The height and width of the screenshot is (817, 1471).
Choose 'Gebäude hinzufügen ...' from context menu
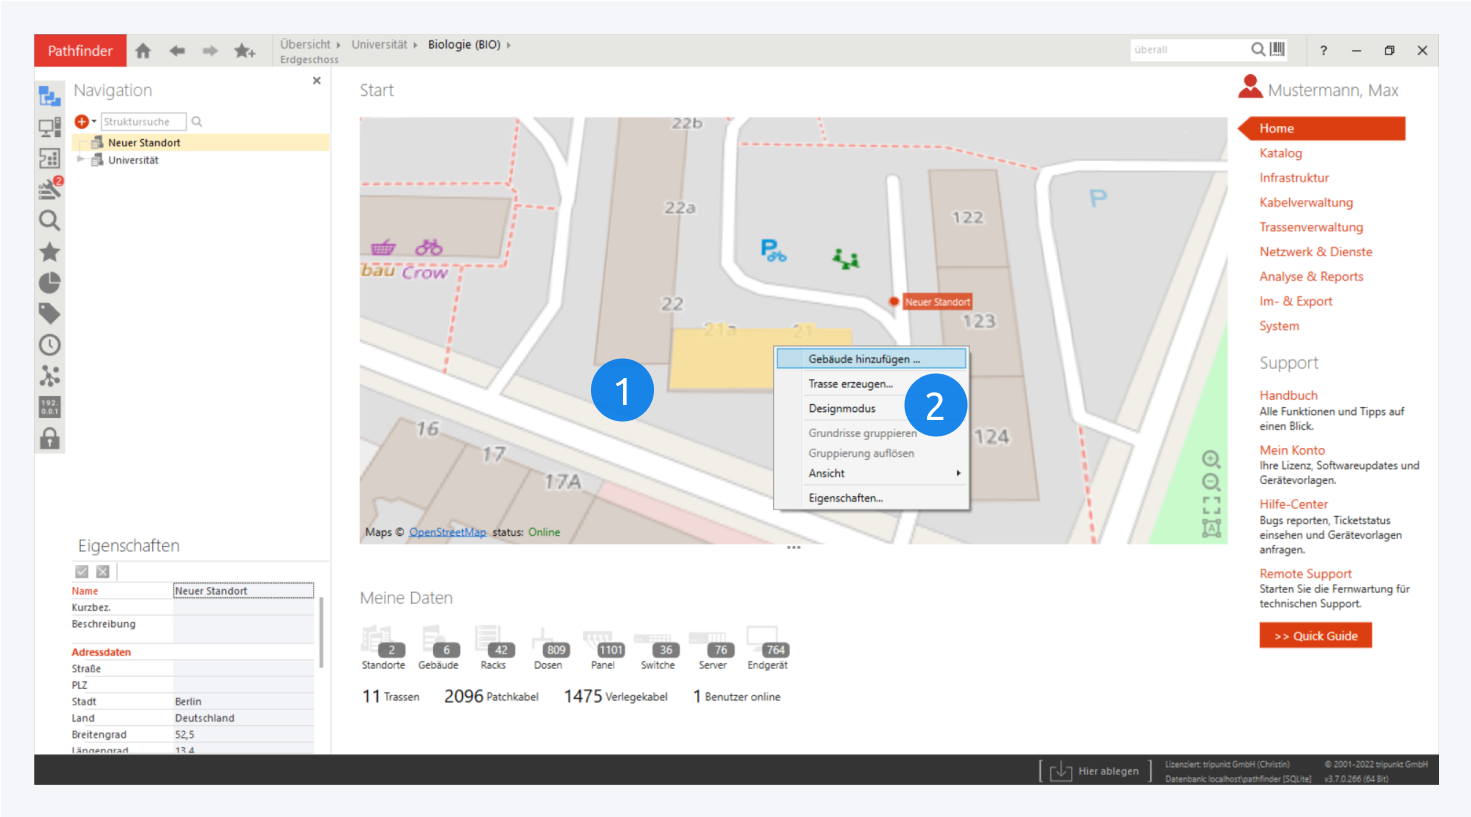point(864,359)
